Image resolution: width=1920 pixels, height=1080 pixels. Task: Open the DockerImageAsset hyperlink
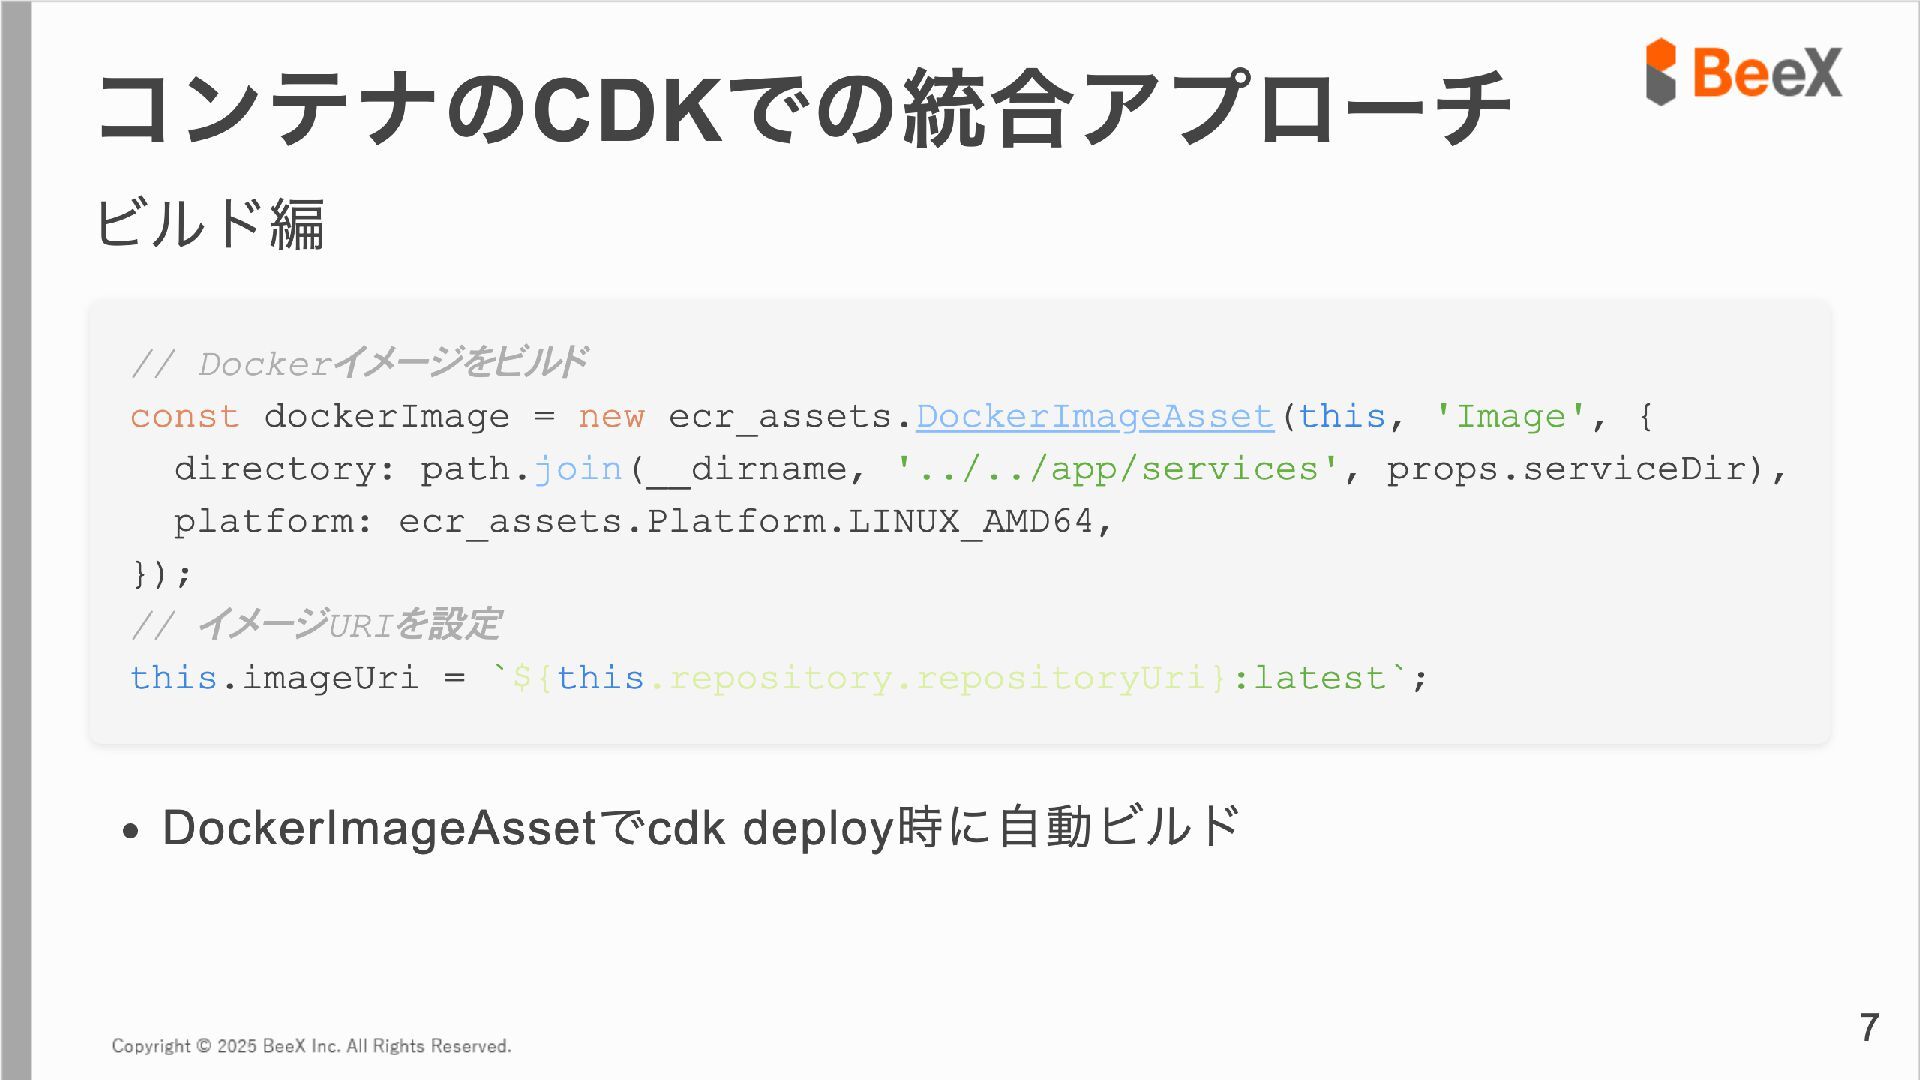tap(1094, 416)
